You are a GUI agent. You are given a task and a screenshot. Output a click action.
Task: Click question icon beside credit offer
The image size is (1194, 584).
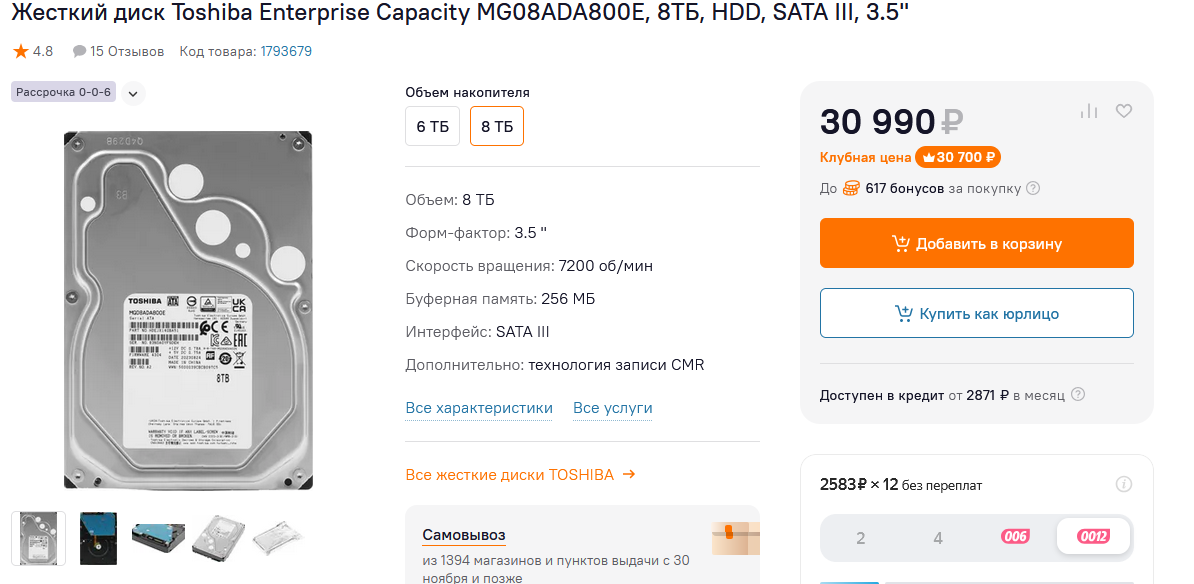[x=1077, y=395]
